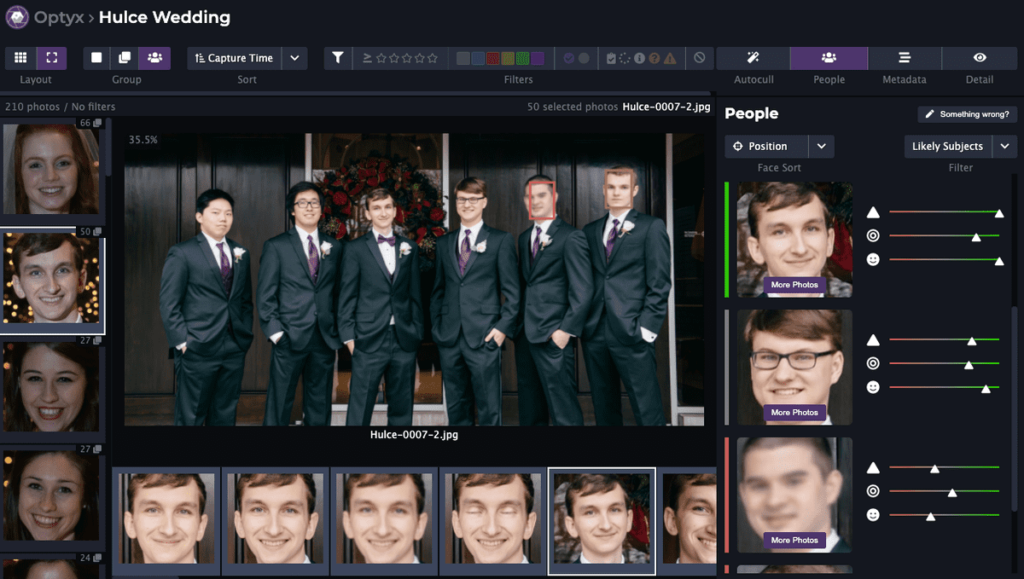
Task: Click More Photos on the glasses face
Action: point(794,412)
